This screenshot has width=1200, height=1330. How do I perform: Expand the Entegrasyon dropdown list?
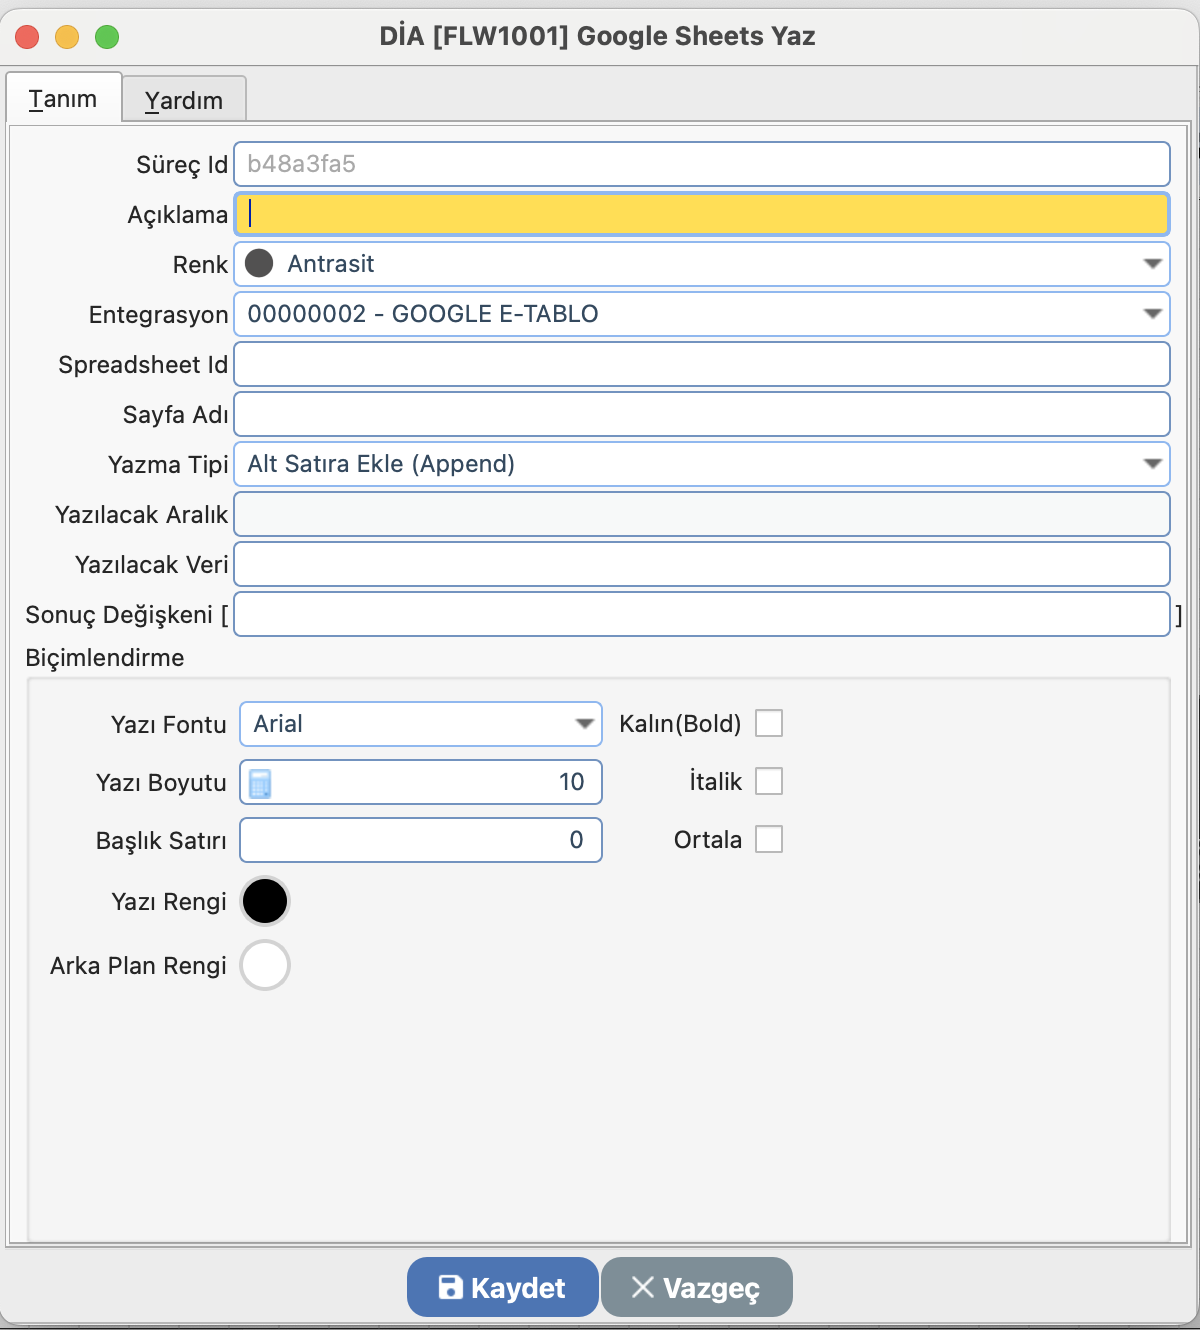(x=1152, y=314)
